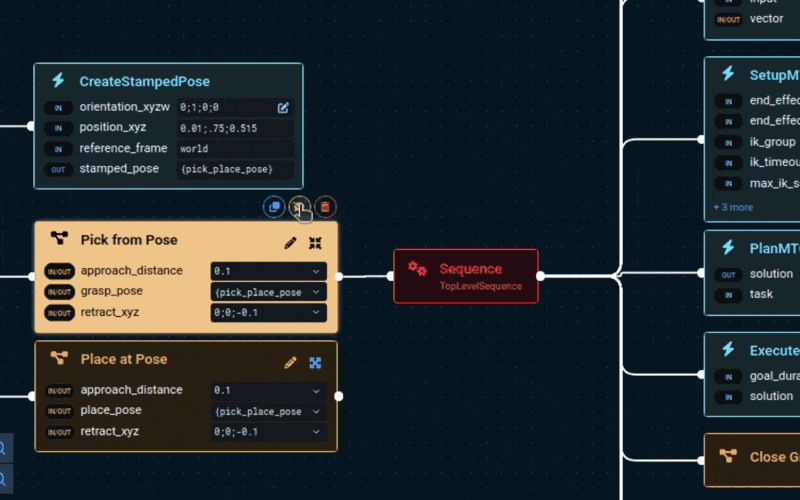The width and height of the screenshot is (800, 500).
Task: Expand the '+ 3 more' ports link
Action: (x=733, y=207)
